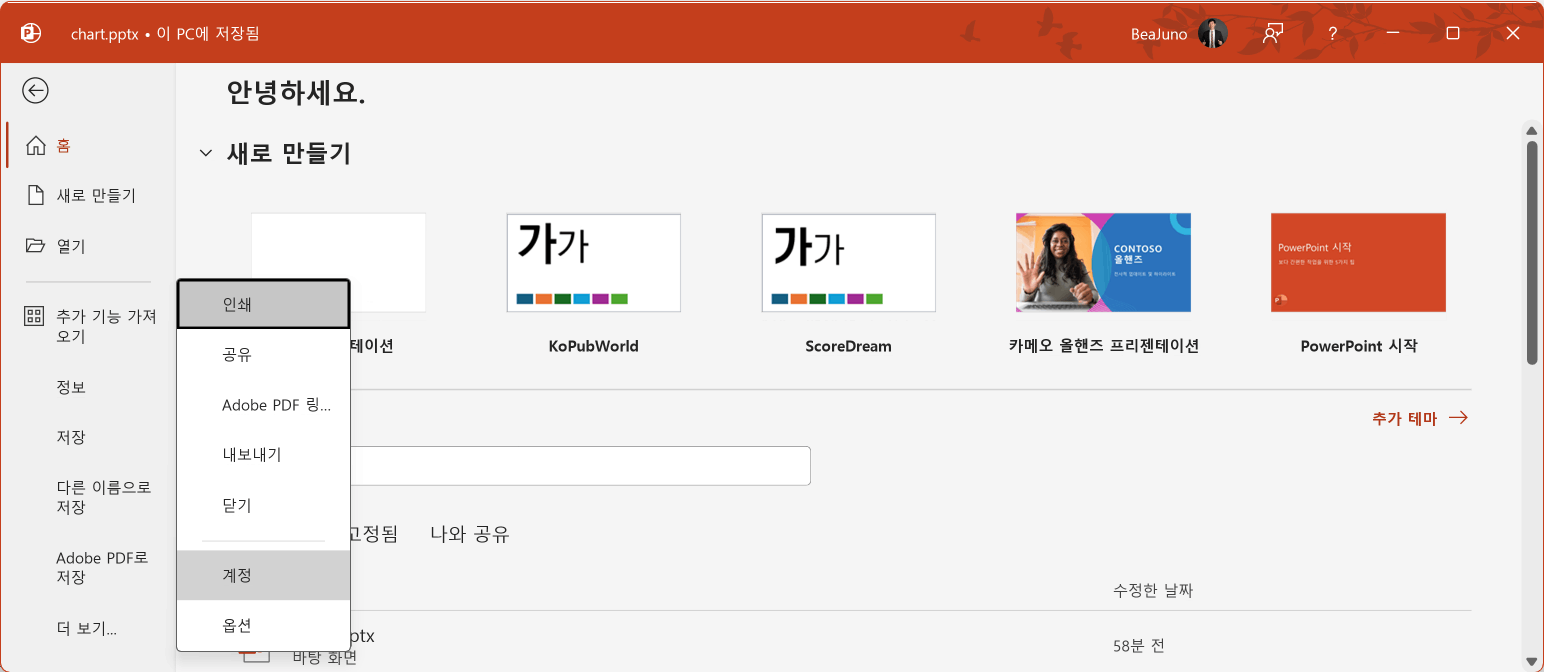Image resolution: width=1544 pixels, height=672 pixels.
Task: Choose the ScoreDream template thumbnail
Action: [x=849, y=262]
